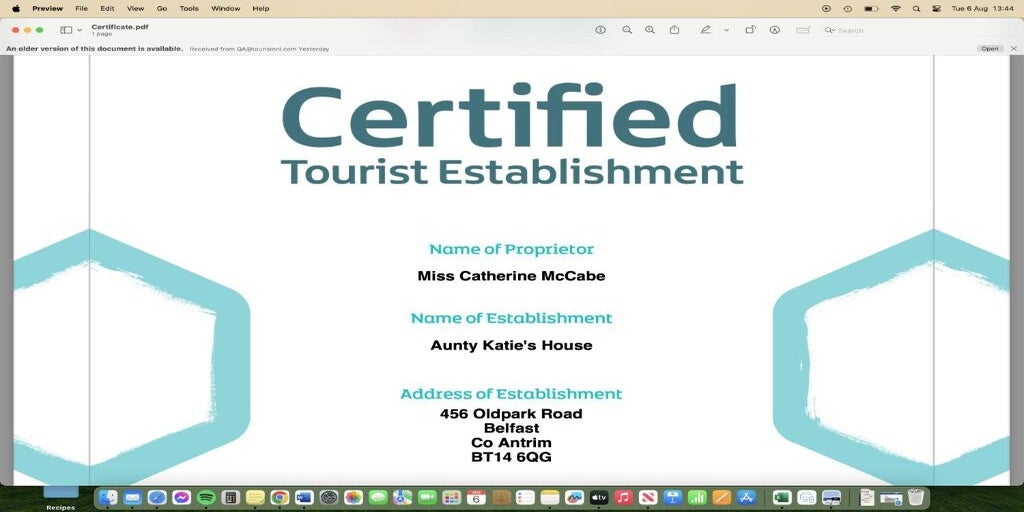This screenshot has height=512, width=1024.
Task: Click the proprietor name Miss Catherine McCabe
Action: point(511,276)
